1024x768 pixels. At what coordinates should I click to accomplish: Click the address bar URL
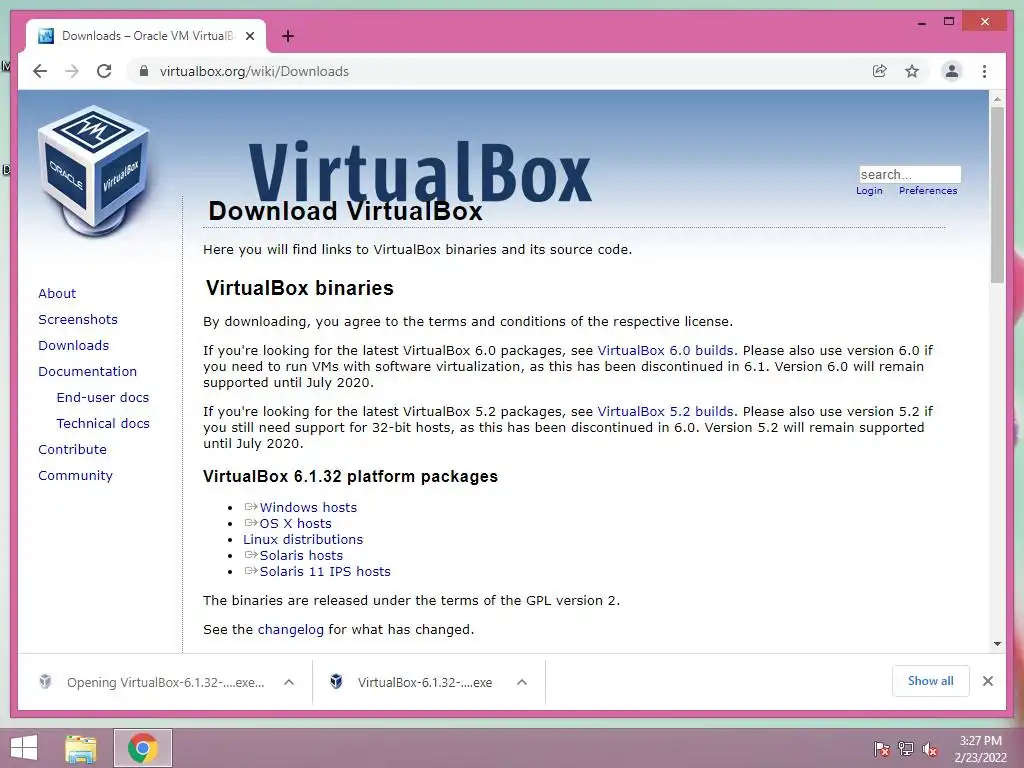click(254, 71)
